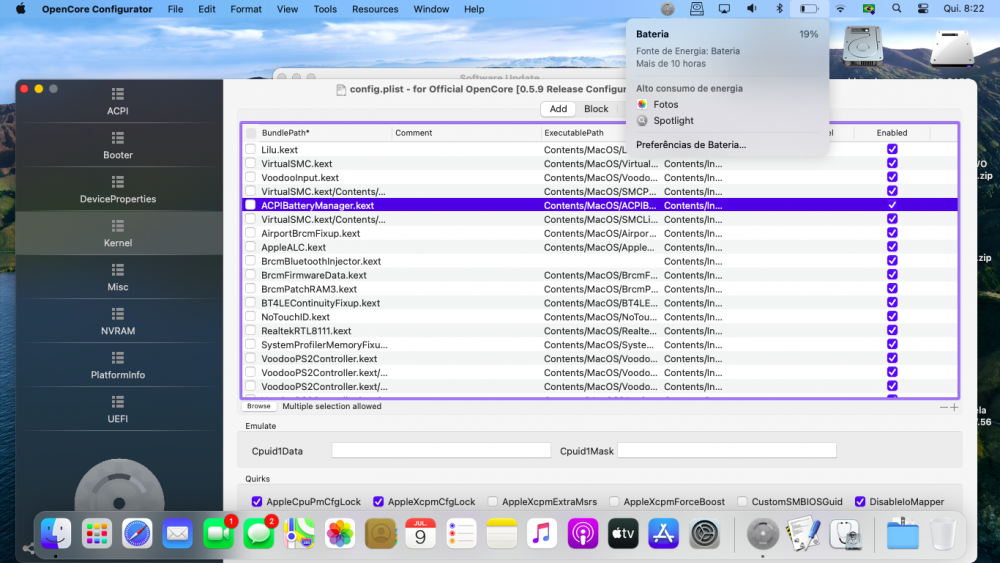Click the Cpuid1Mask input field
The image size is (1000, 563).
[x=726, y=451]
